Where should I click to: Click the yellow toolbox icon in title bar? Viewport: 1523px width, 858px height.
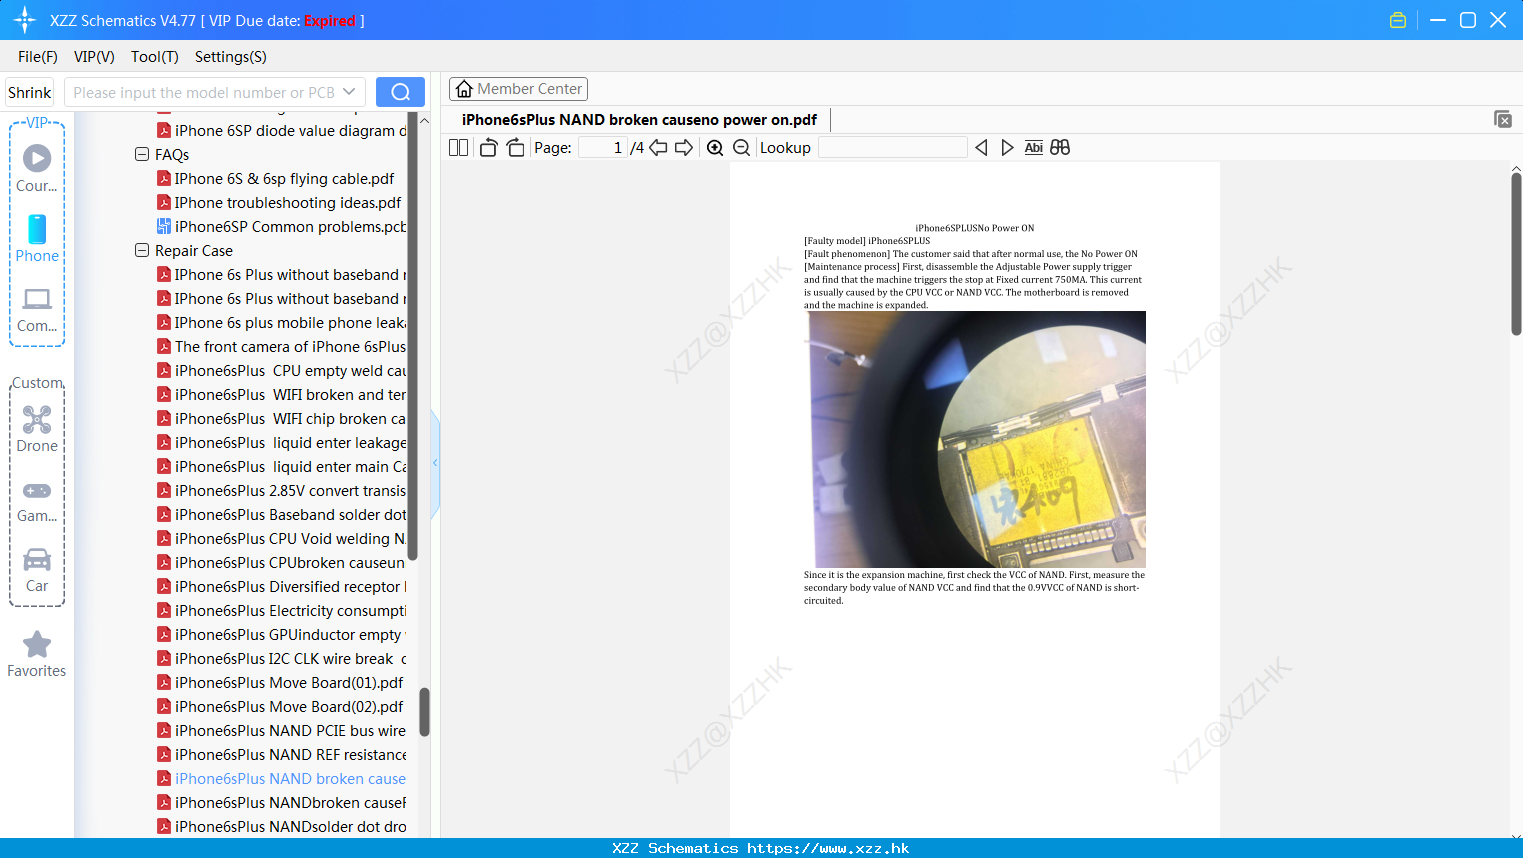[x=1398, y=20]
